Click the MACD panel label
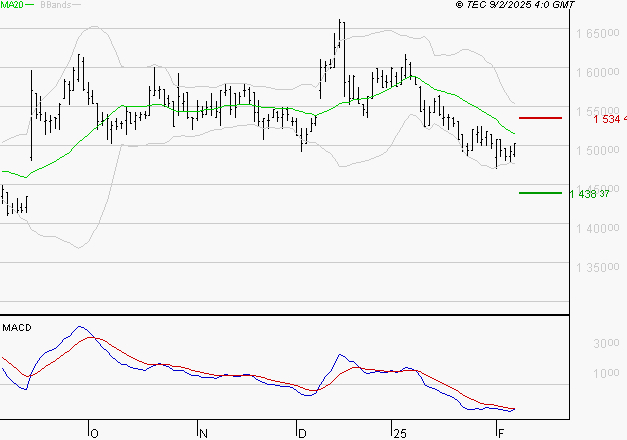 [x=18, y=327]
